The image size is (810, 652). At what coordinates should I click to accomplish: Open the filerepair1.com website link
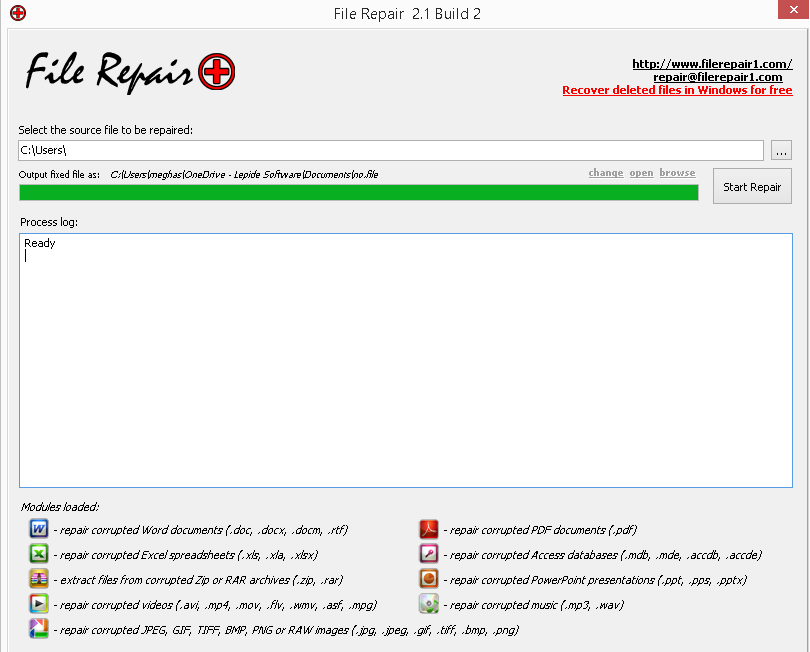pos(712,64)
